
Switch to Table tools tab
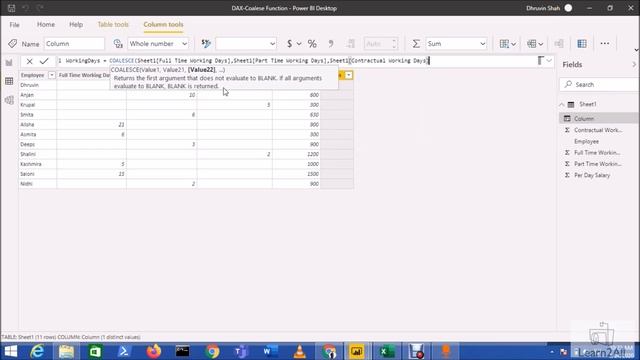(x=113, y=24)
